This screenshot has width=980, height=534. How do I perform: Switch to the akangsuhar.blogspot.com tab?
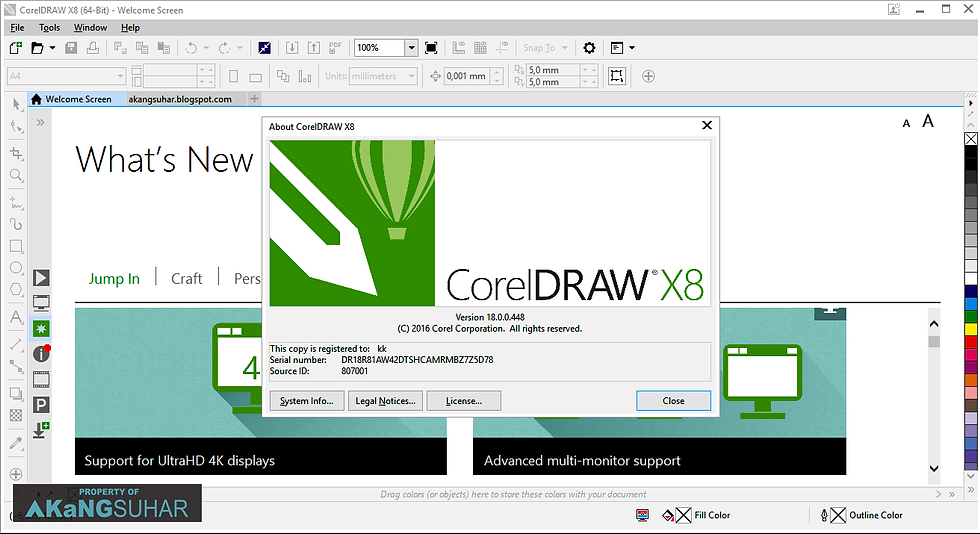point(180,99)
